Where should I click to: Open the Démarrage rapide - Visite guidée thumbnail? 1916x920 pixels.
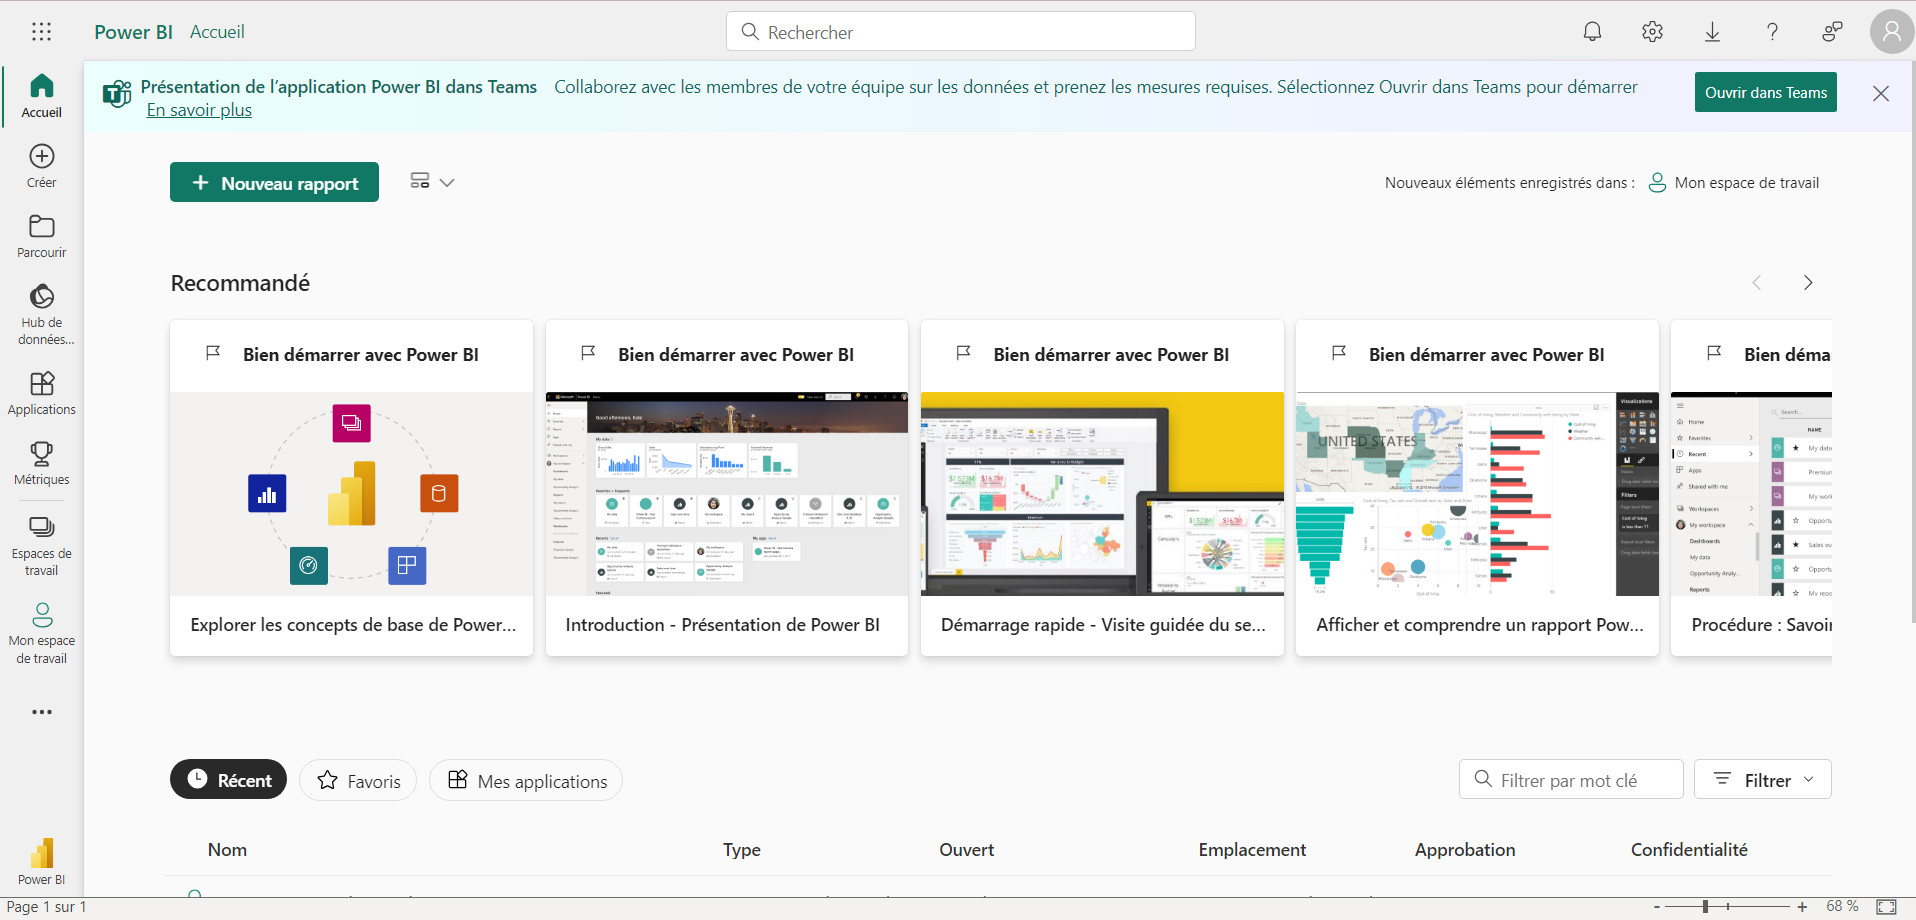point(1102,494)
